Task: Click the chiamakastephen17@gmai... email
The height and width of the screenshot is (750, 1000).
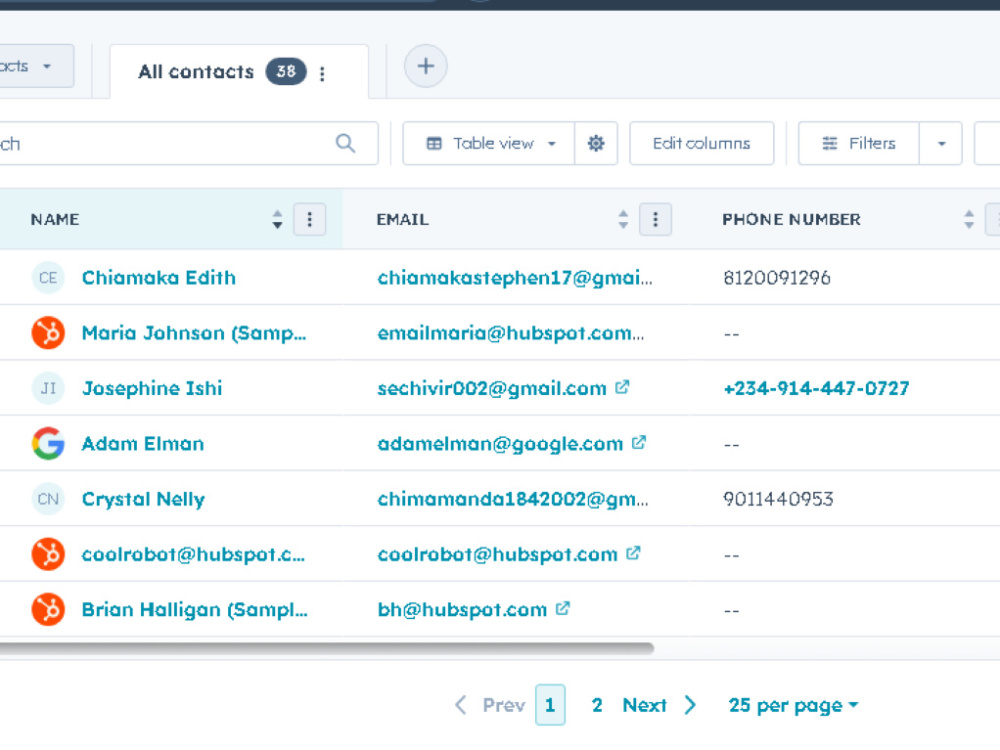Action: click(x=515, y=278)
